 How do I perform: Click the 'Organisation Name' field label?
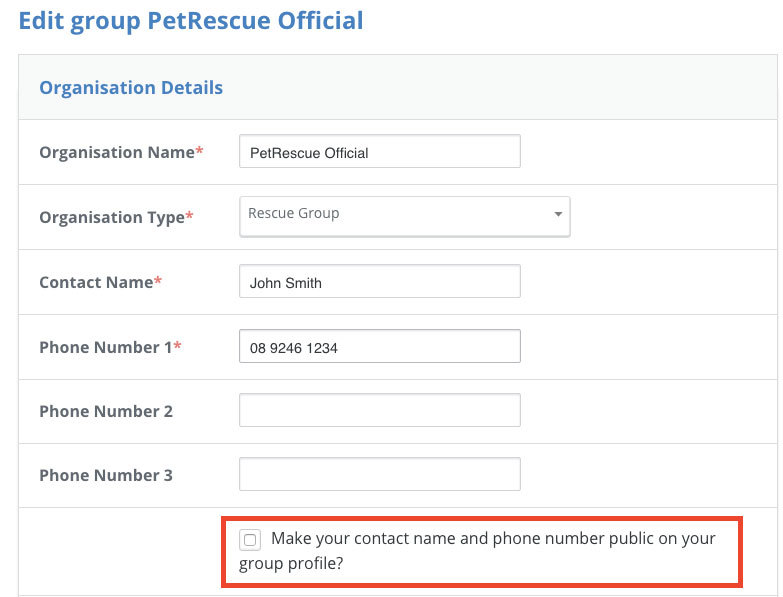click(x=117, y=152)
